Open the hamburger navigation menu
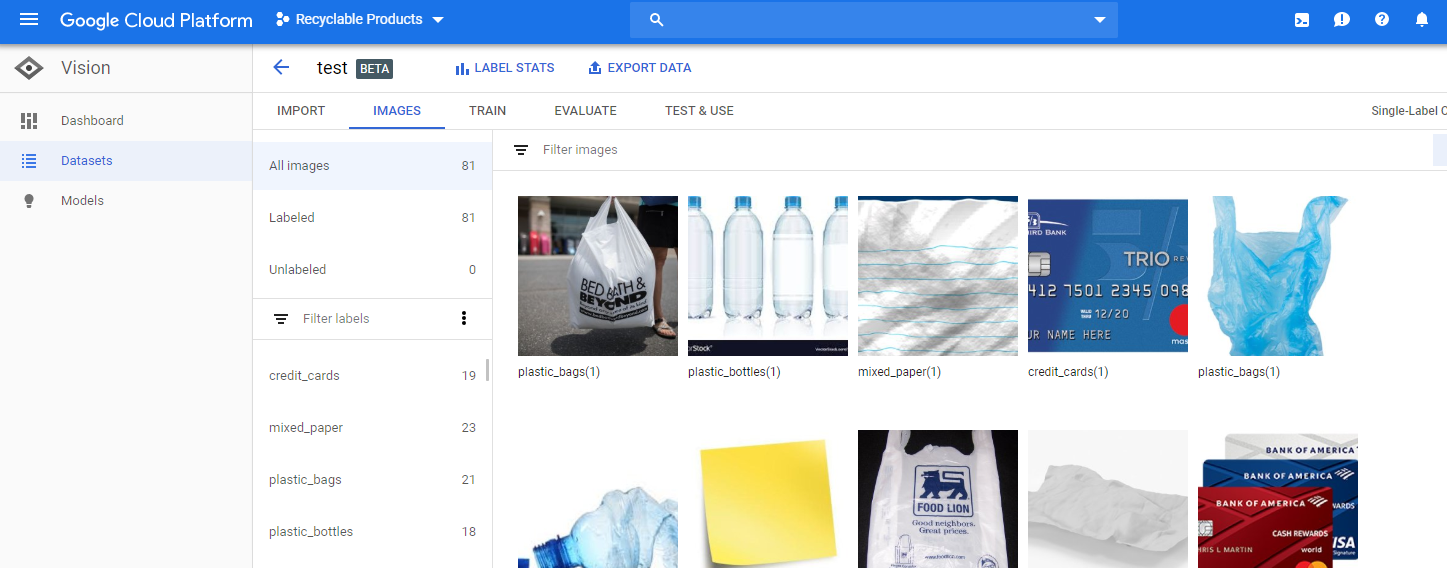Screen dimensions: 1450x580 coord(29,20)
